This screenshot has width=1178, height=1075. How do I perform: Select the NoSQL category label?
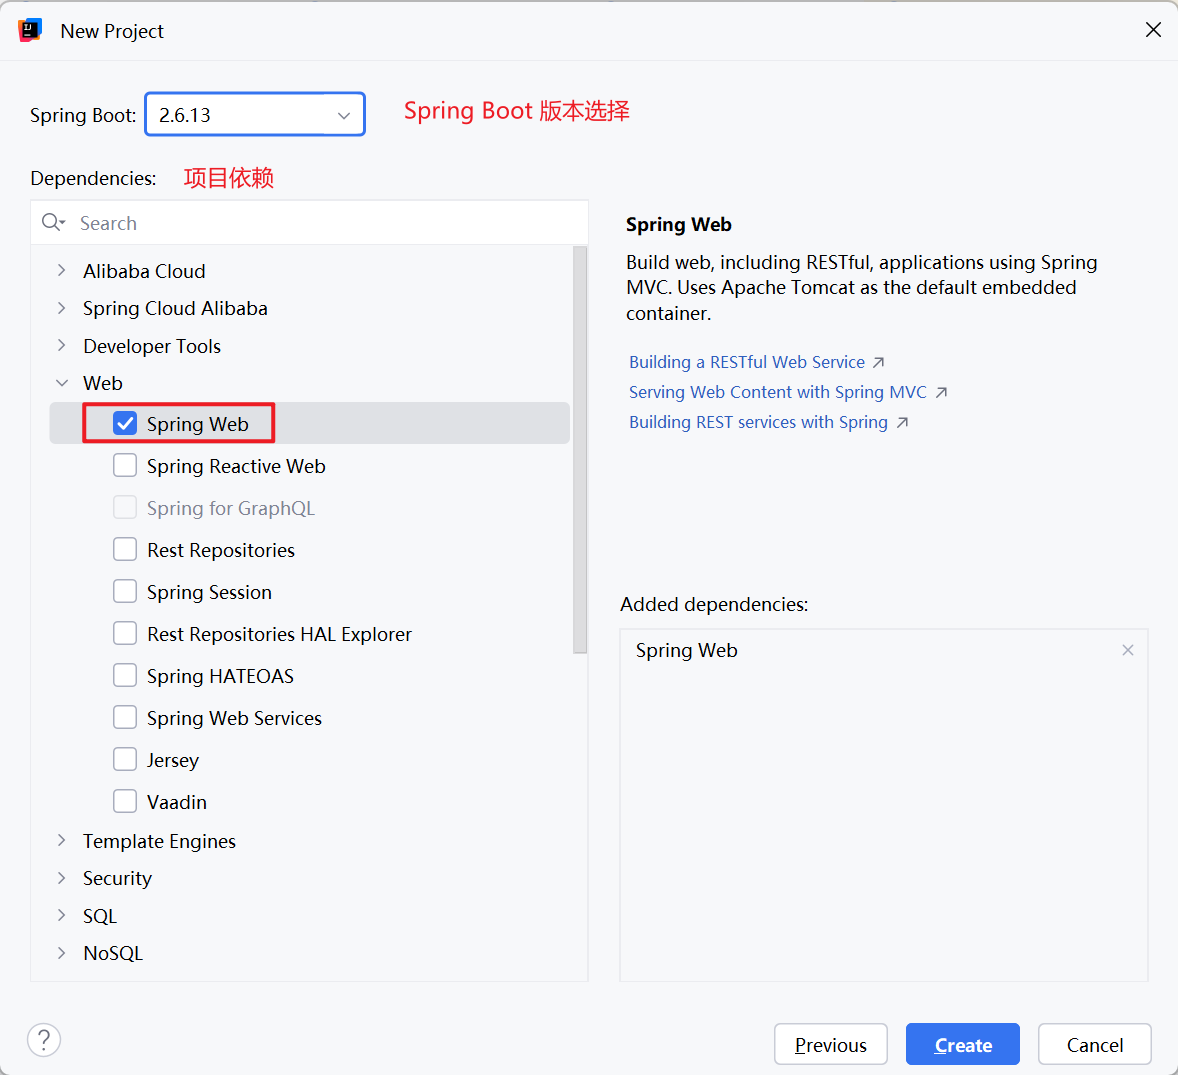(x=113, y=953)
